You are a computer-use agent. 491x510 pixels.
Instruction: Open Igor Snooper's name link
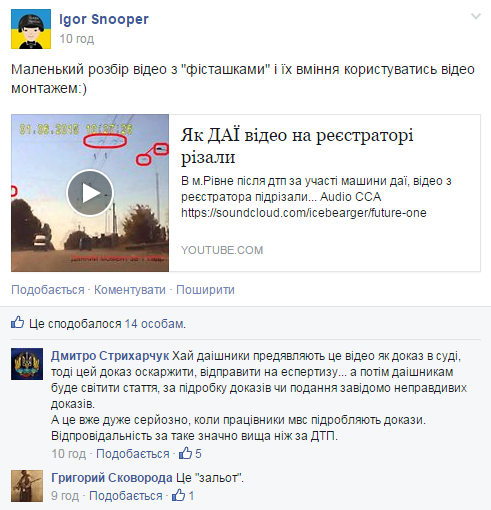(x=104, y=19)
